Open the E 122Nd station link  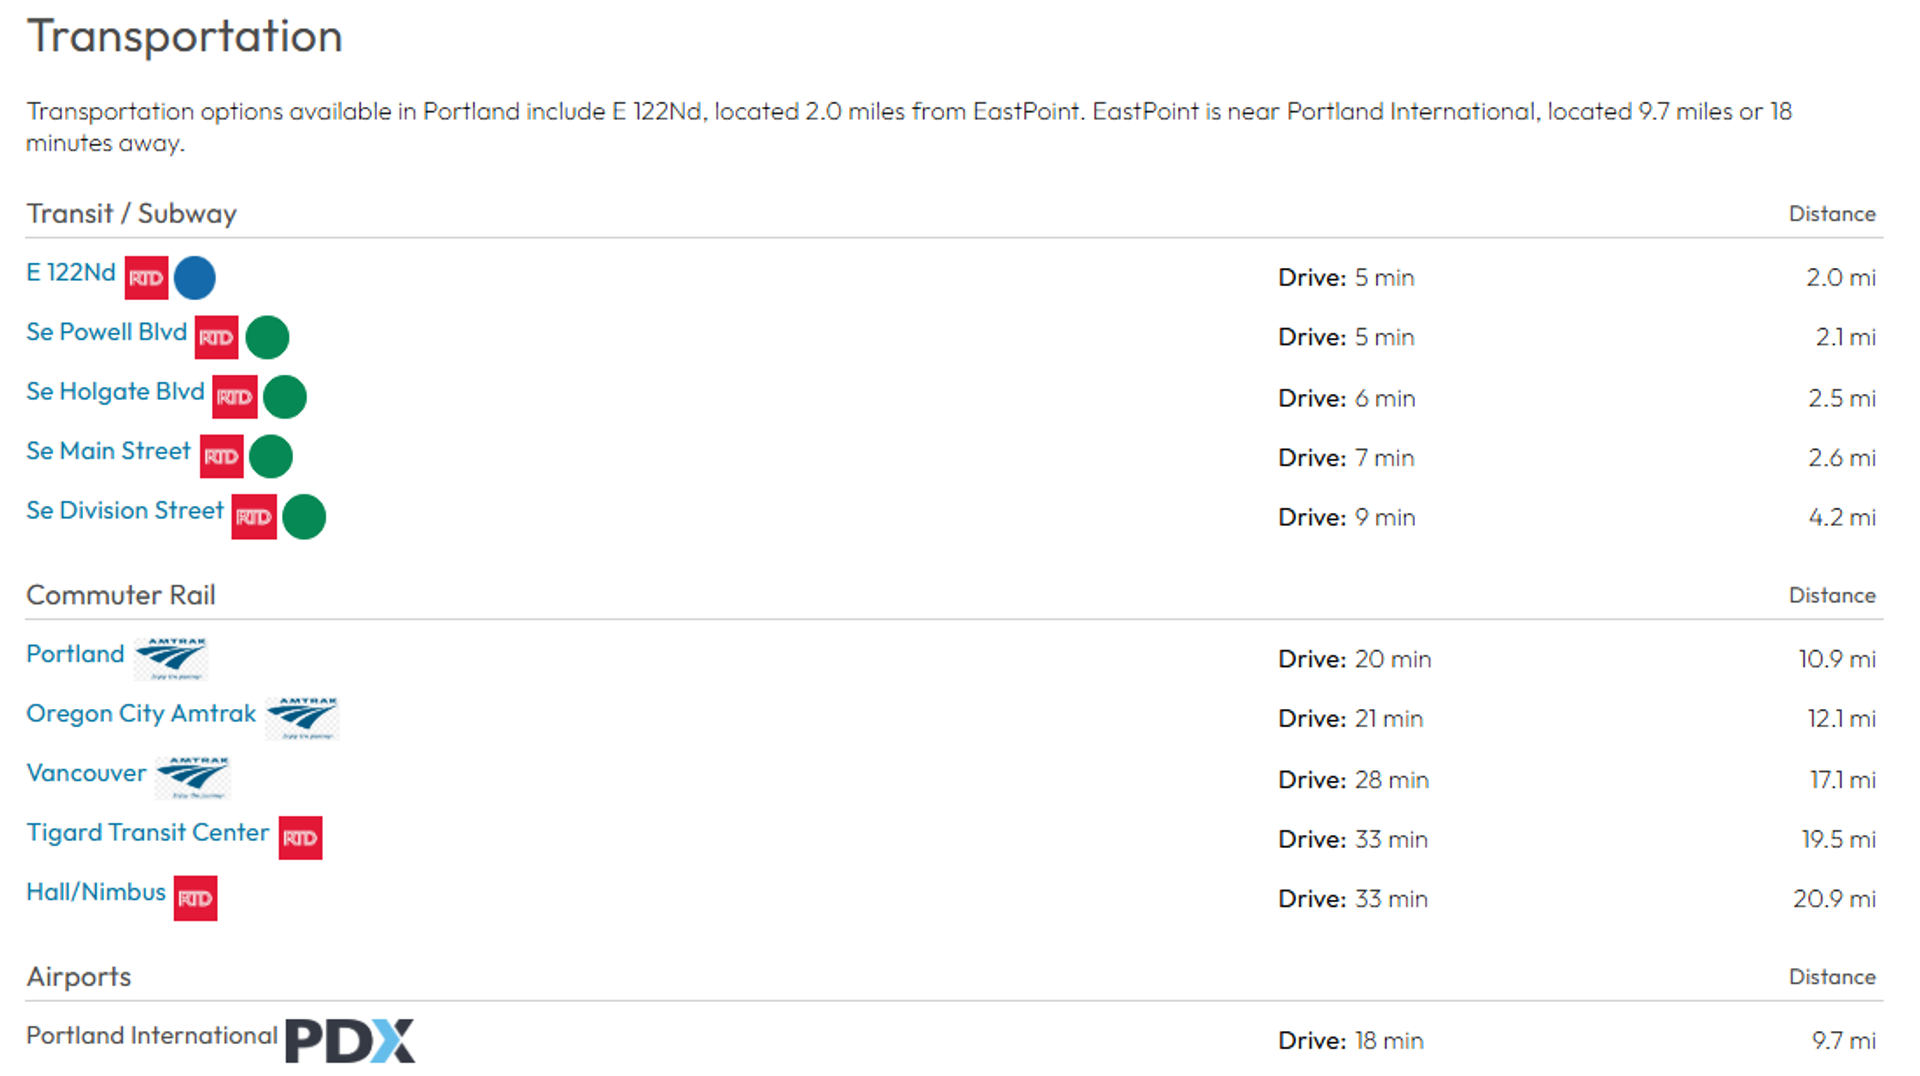pyautogui.click(x=71, y=272)
